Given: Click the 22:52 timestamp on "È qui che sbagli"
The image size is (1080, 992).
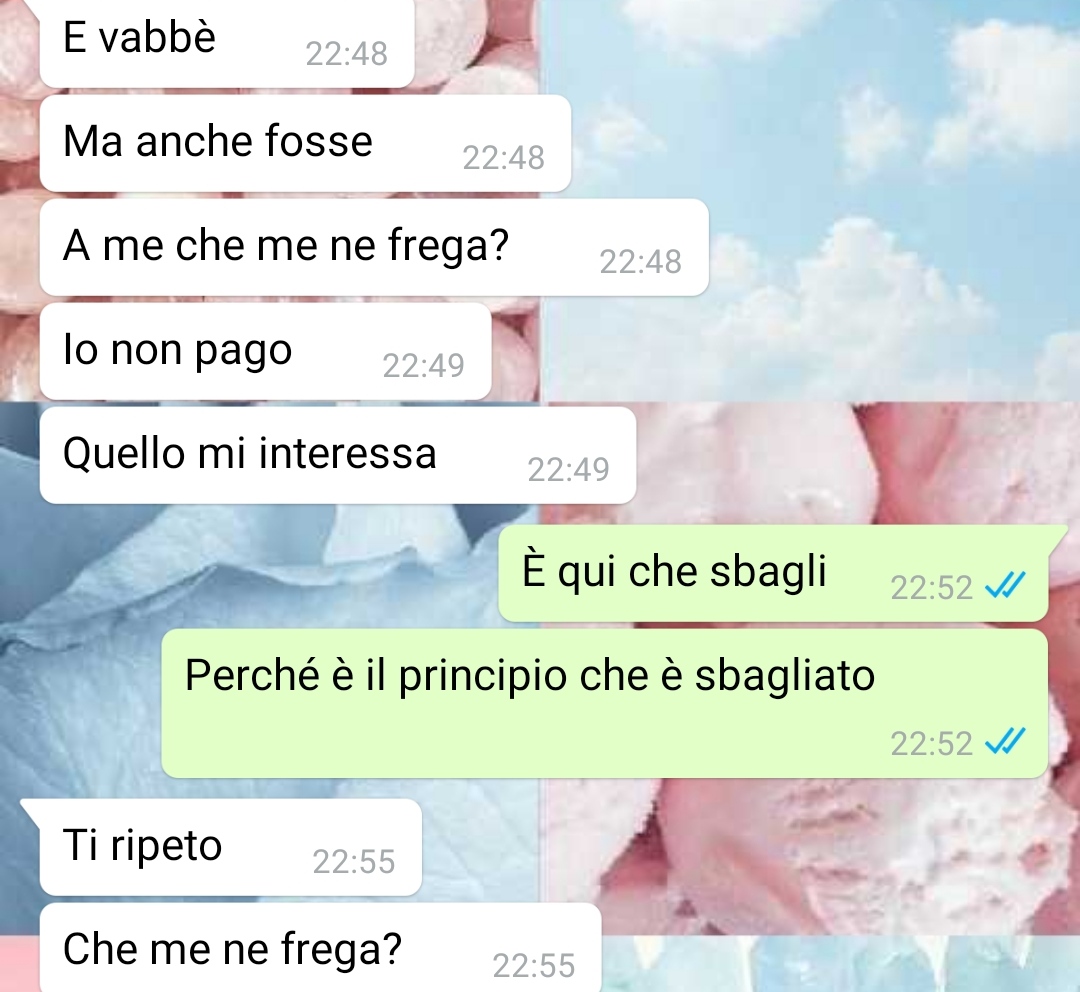Looking at the screenshot, I should pos(931,588).
